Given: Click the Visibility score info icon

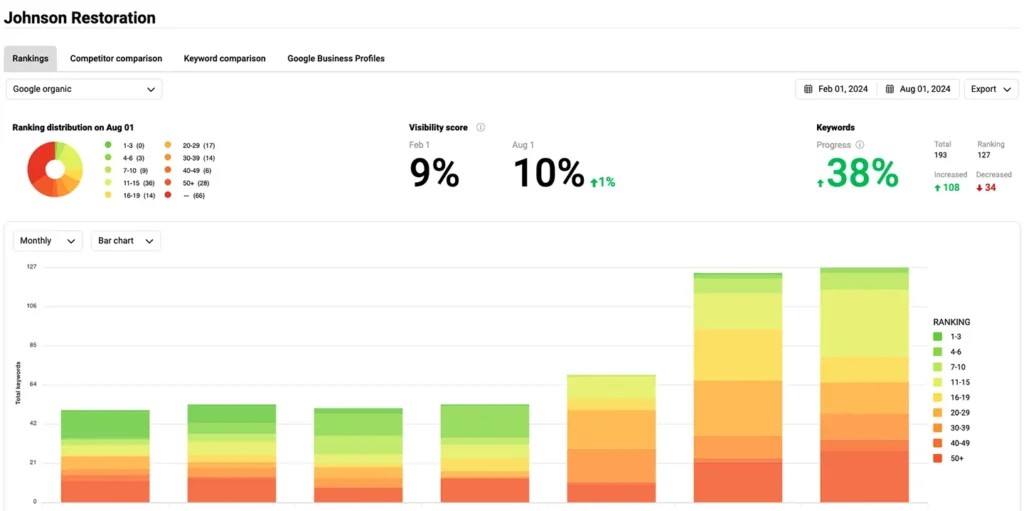Looking at the screenshot, I should [x=481, y=128].
